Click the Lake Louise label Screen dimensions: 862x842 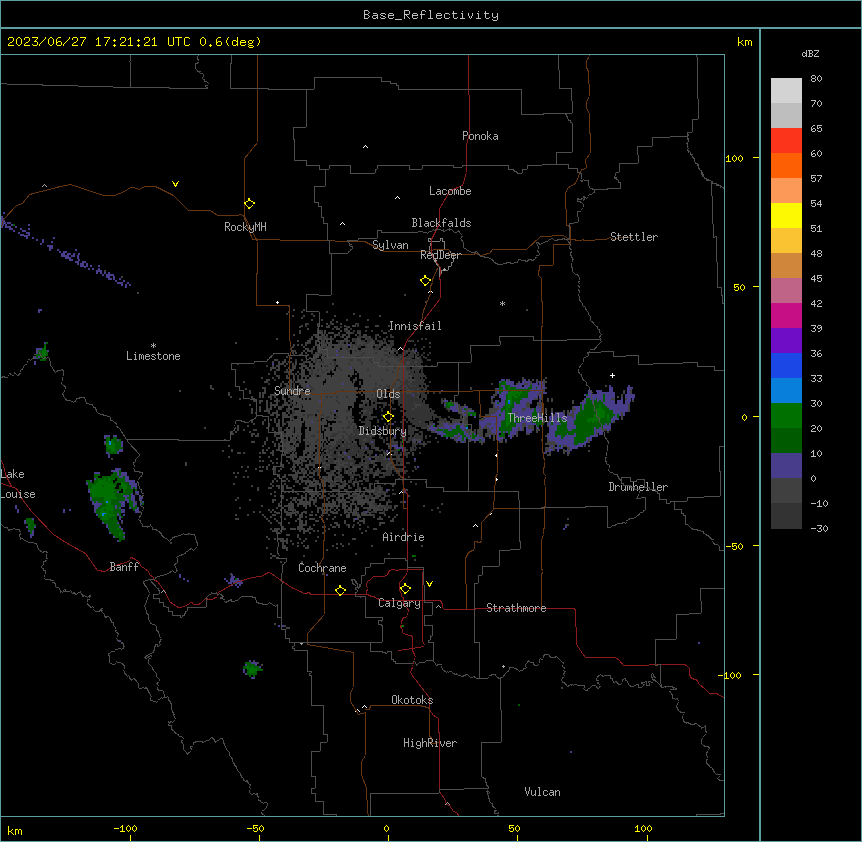[x=18, y=484]
